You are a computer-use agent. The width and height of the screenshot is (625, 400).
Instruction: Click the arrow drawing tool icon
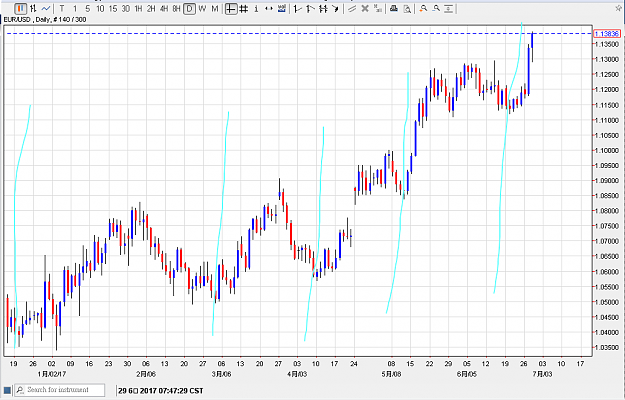(336, 8)
